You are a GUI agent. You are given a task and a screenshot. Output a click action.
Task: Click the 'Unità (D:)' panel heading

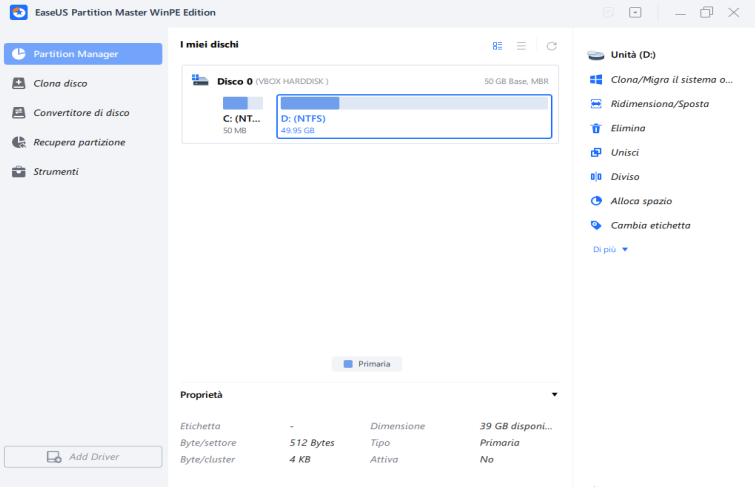(633, 55)
